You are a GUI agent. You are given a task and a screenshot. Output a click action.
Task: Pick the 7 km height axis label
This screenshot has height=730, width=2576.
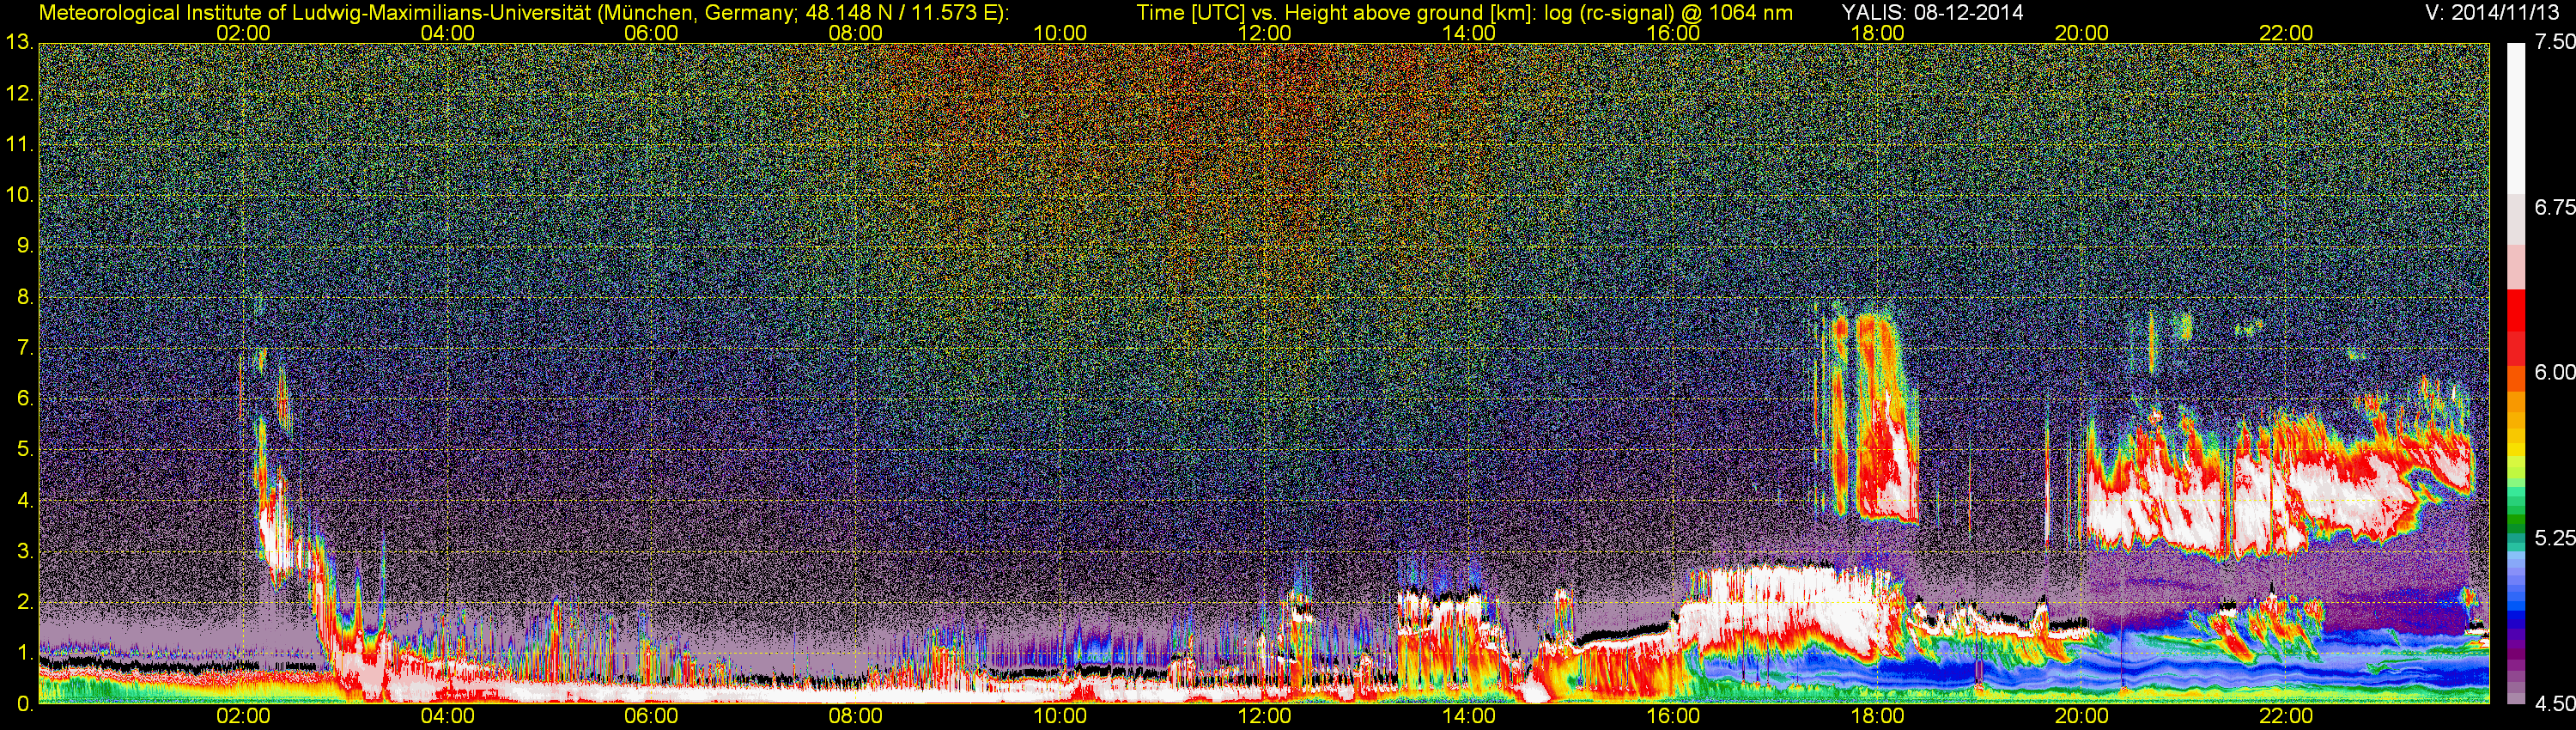coord(24,348)
